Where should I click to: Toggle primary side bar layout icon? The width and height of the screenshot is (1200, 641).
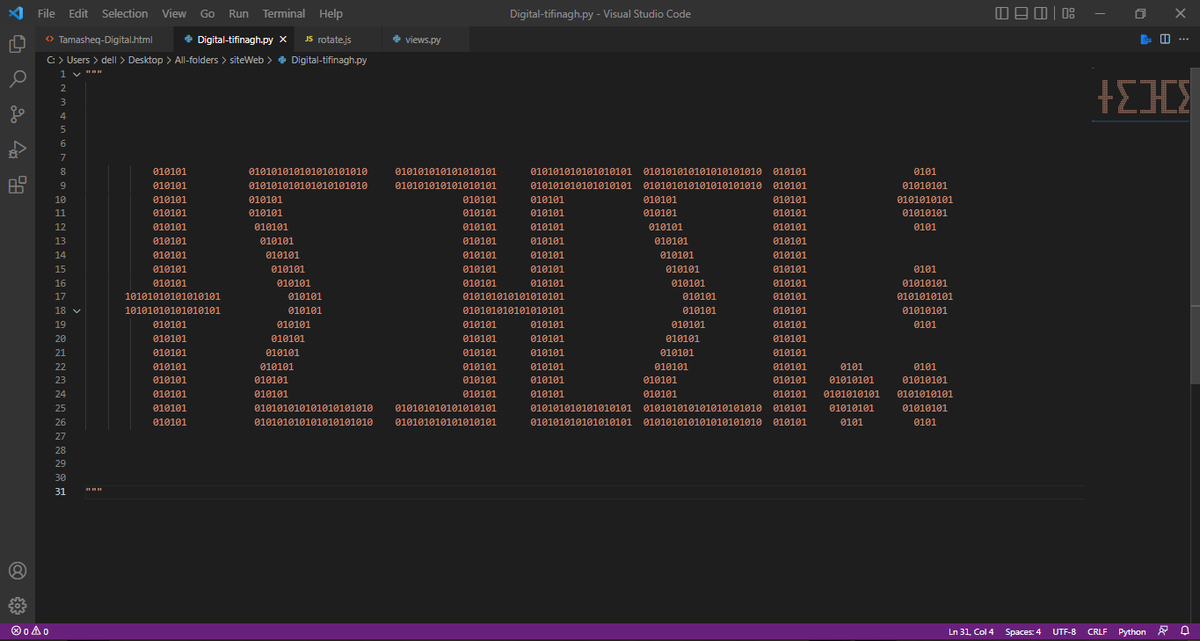[x=1003, y=14]
